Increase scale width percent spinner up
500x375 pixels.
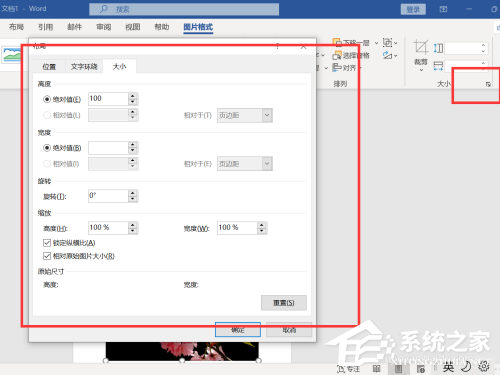pos(262,225)
